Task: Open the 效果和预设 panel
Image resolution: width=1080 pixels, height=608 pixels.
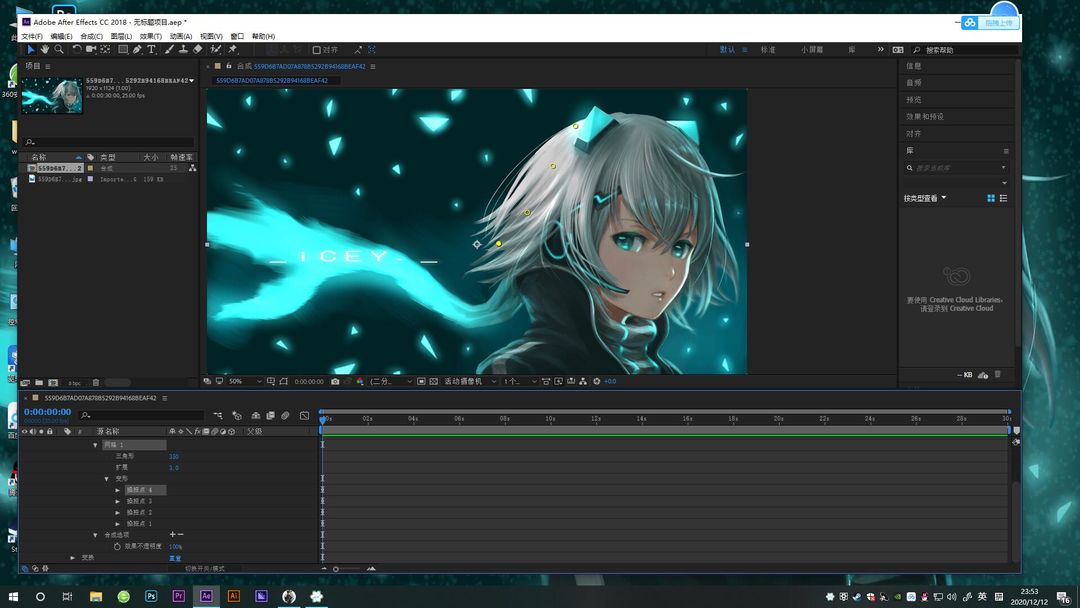Action: click(x=925, y=116)
